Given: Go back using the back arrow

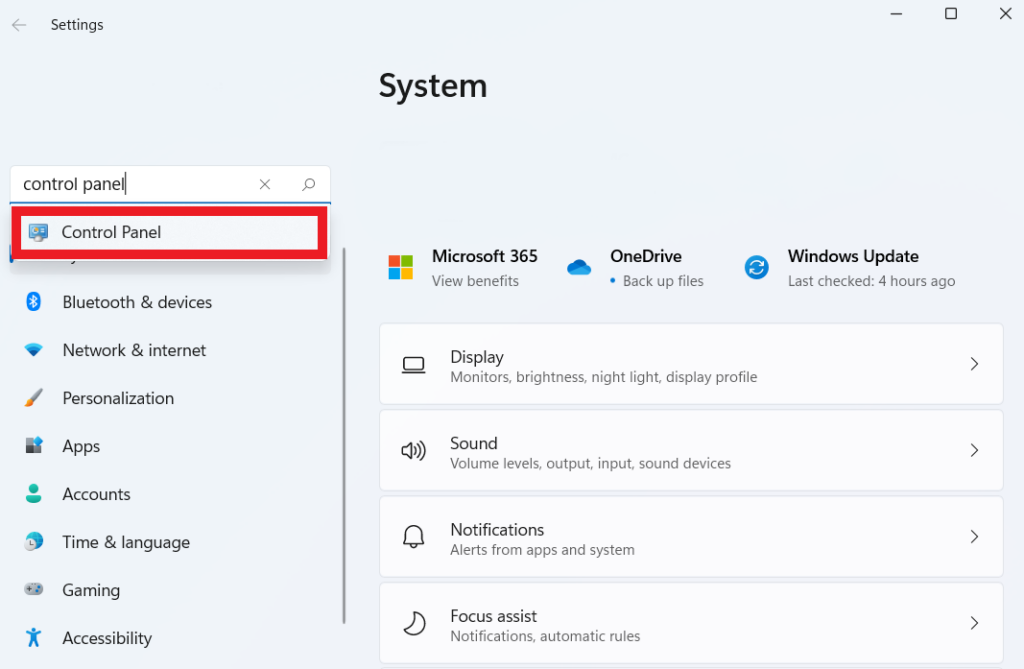Looking at the screenshot, I should (19, 25).
